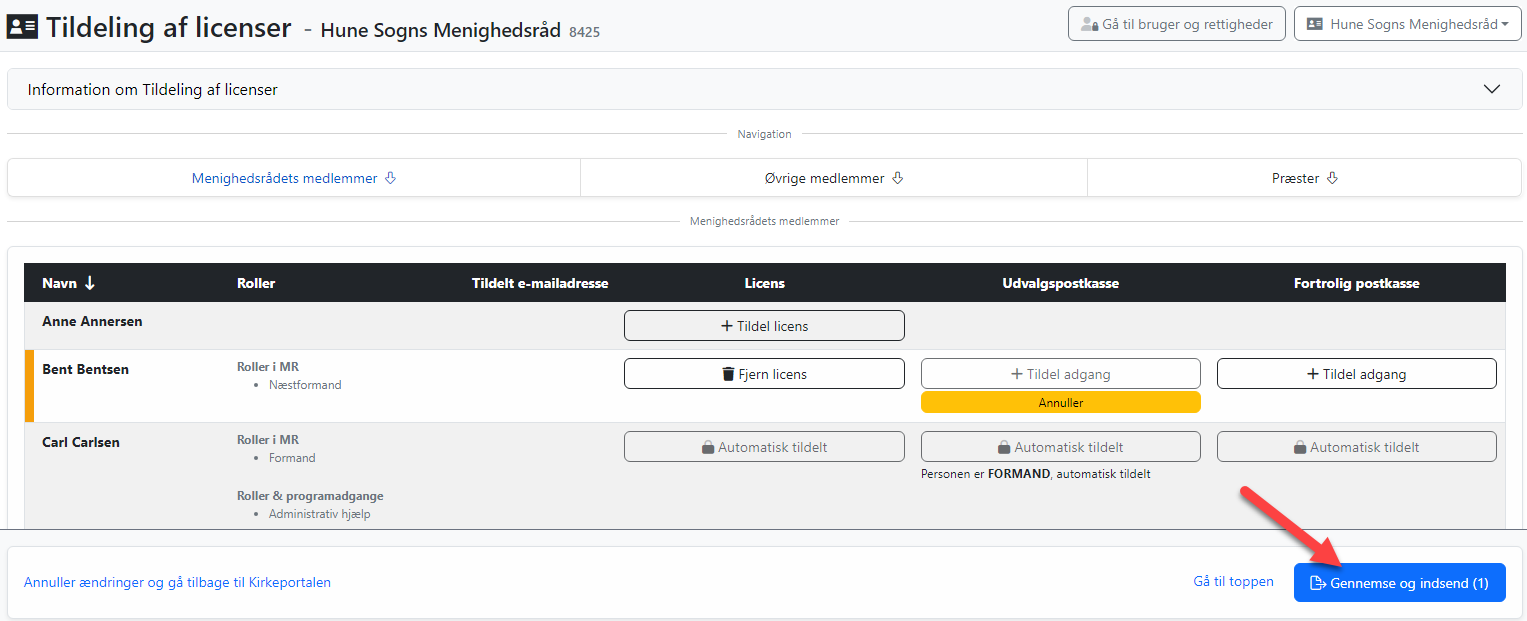
Task: Click the user-lock icon on Gå til bruger og rettigheder
Action: pyautogui.click(x=1090, y=24)
